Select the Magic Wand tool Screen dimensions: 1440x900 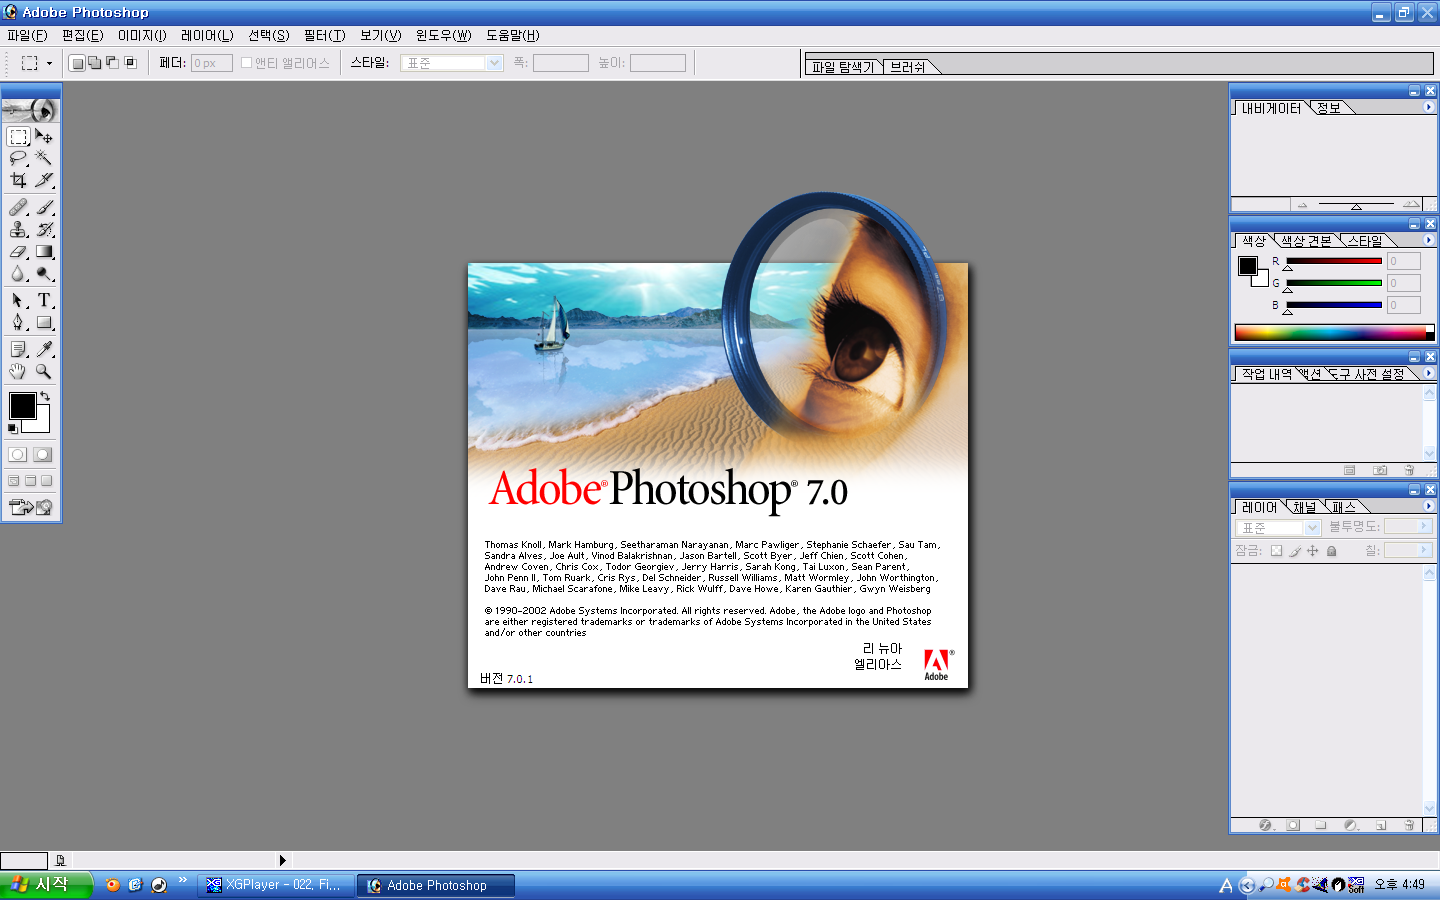pyautogui.click(x=44, y=158)
